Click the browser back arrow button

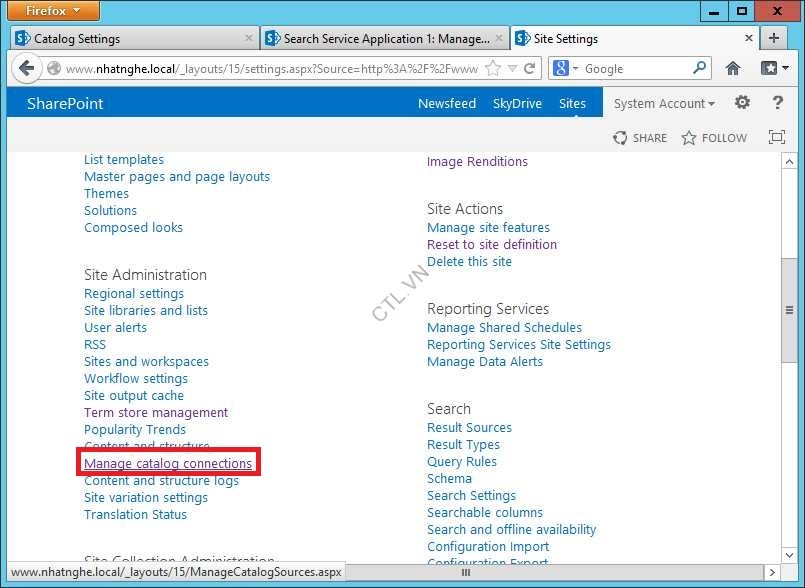(26, 69)
